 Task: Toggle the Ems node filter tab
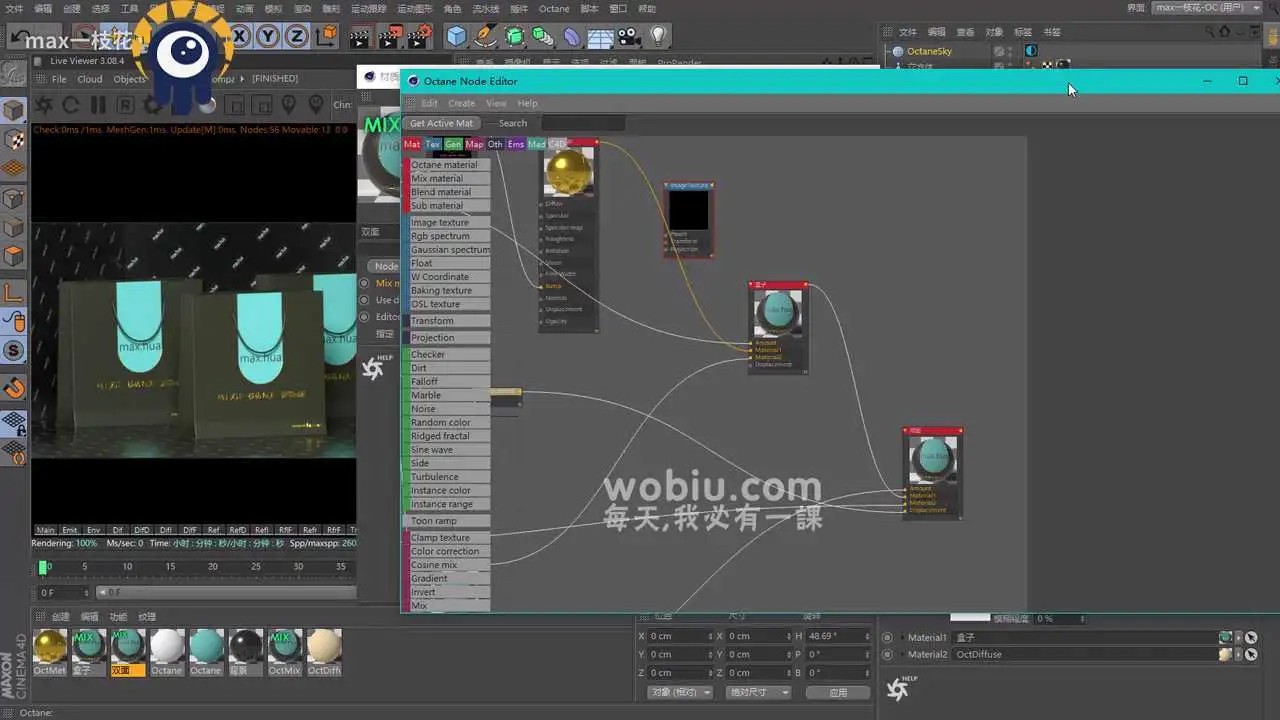click(516, 144)
